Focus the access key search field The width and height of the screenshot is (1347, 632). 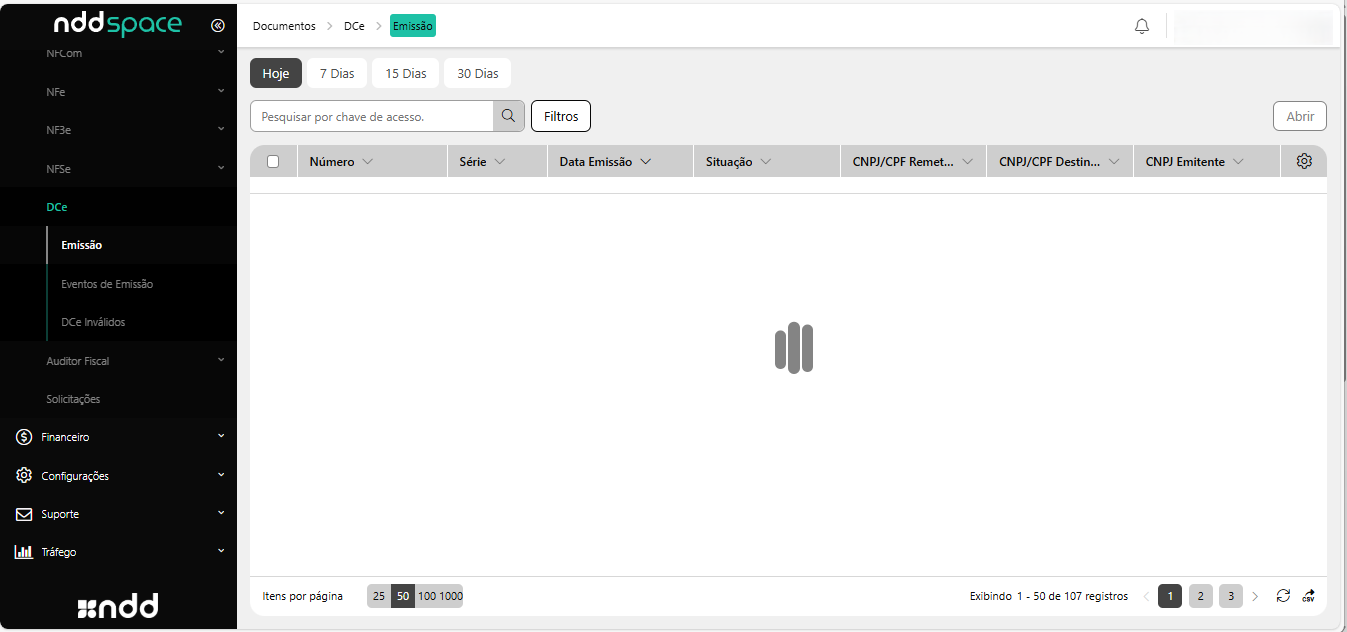click(372, 116)
